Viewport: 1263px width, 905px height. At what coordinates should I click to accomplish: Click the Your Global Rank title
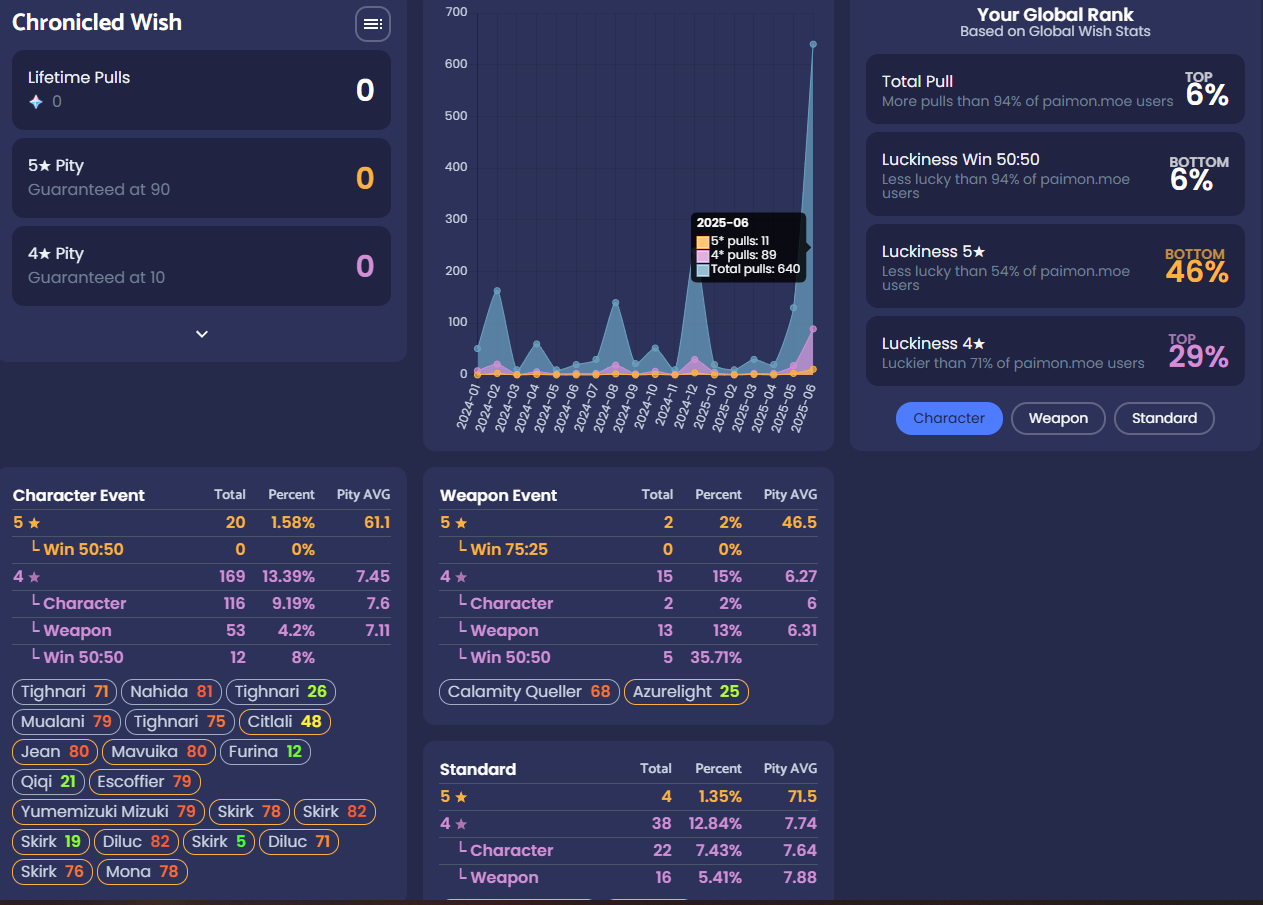tap(1055, 15)
